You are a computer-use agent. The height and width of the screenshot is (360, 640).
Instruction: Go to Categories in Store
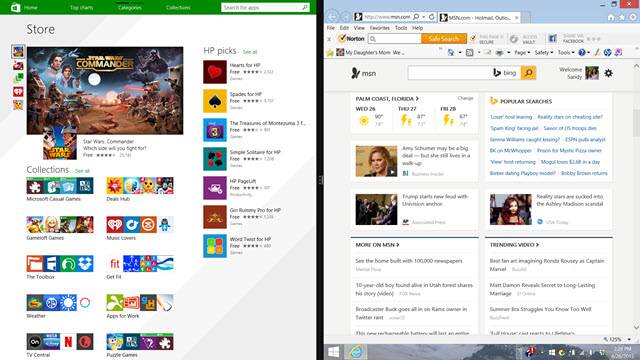pos(130,7)
